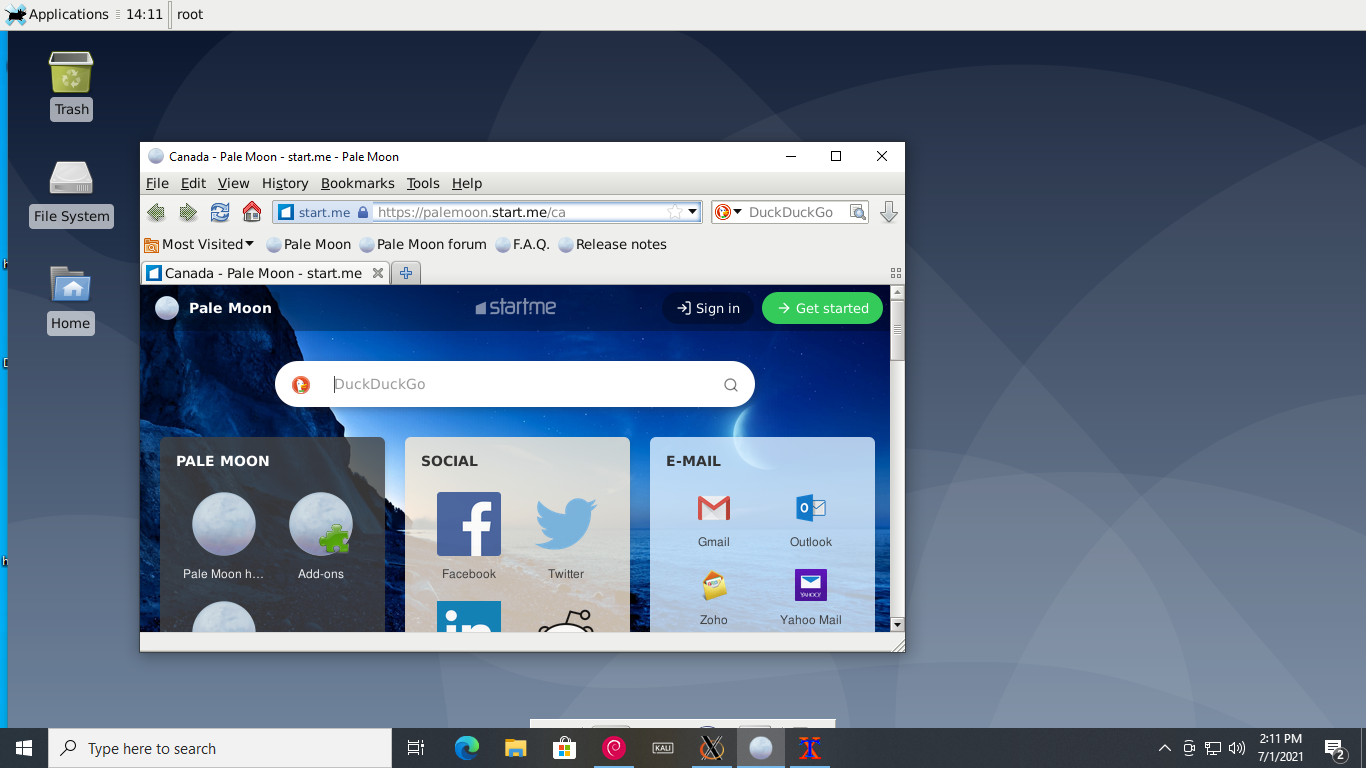Open the Pale Moon home tile
Viewport: 1366px width, 768px height.
(224, 536)
